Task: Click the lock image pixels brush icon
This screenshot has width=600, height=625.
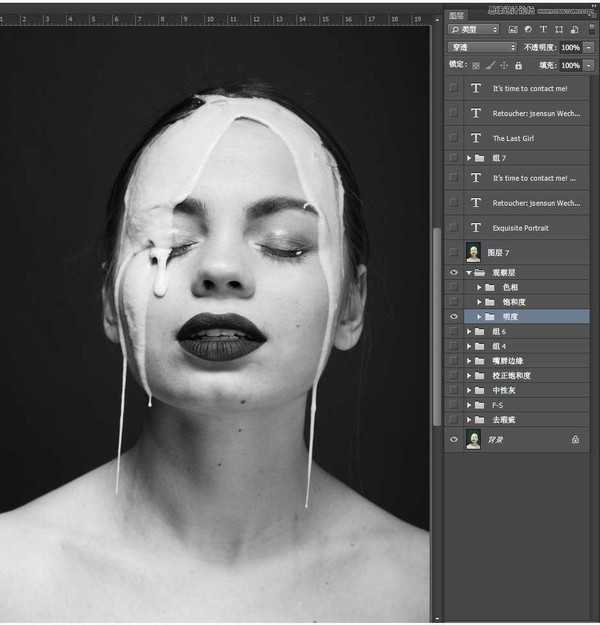Action: 490,65
